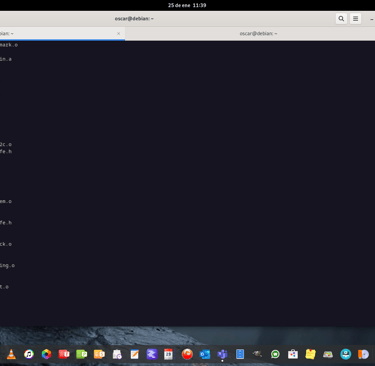Viewport: 375px width, 366px height.
Task: Open the software store bag icon
Action: tap(293, 354)
